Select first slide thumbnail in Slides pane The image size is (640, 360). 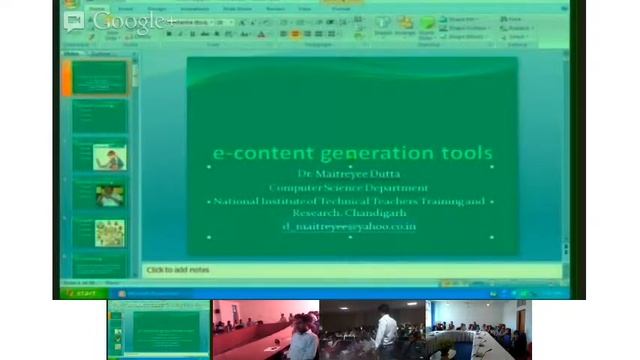[99, 78]
